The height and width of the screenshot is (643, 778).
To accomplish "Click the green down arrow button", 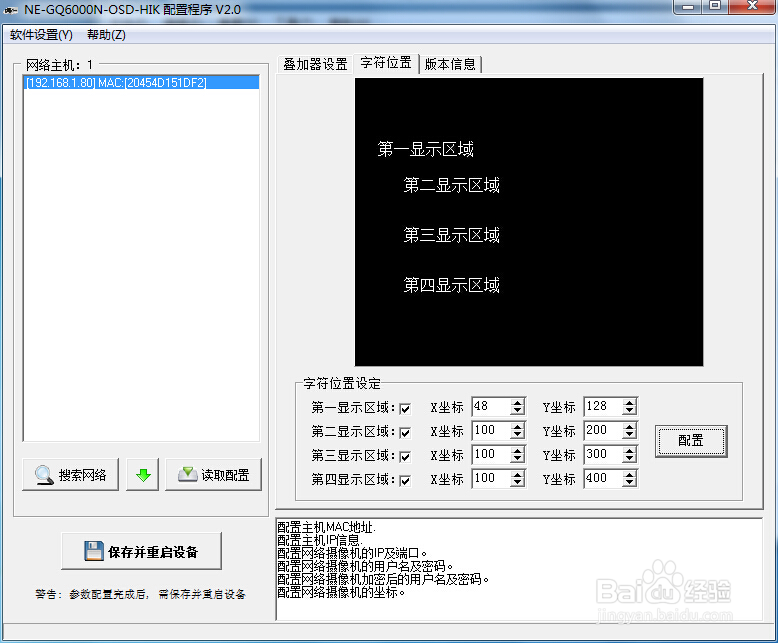I will (x=143, y=475).
